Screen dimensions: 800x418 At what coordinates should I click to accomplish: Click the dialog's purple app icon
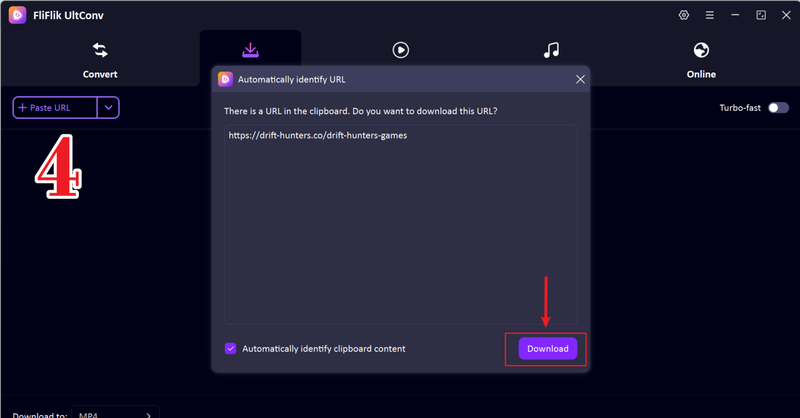point(226,79)
